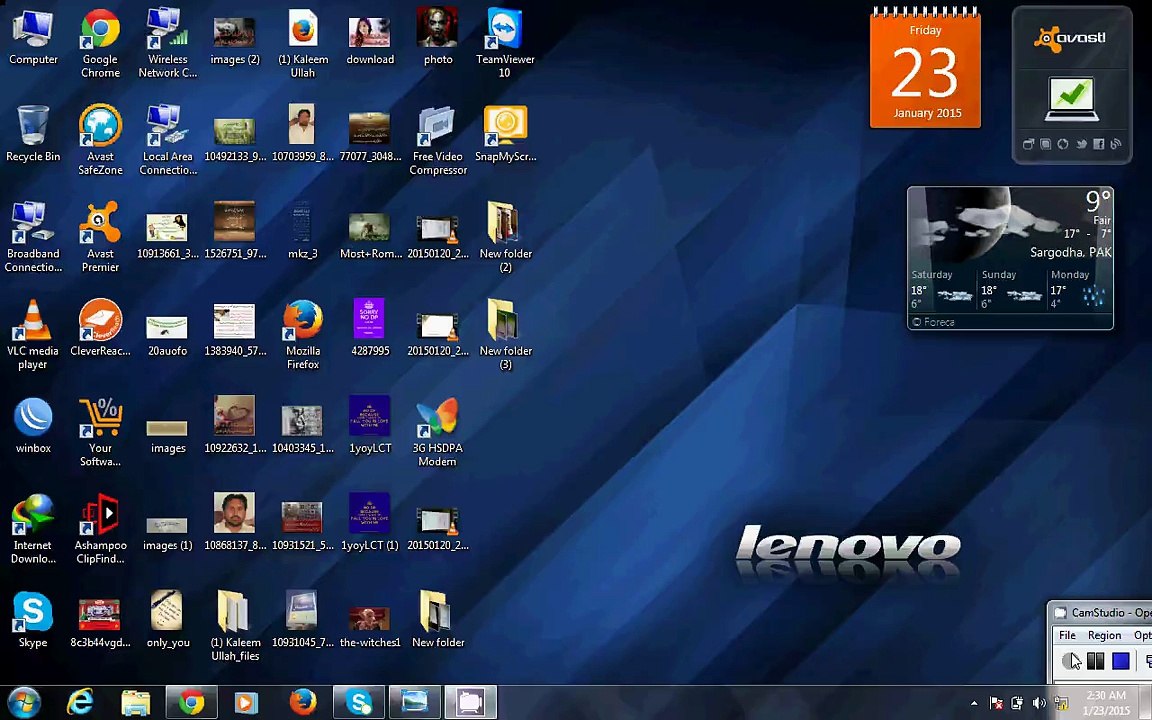Select the 4287995 purple image file
Screen dimensions: 1152x720
click(370, 328)
